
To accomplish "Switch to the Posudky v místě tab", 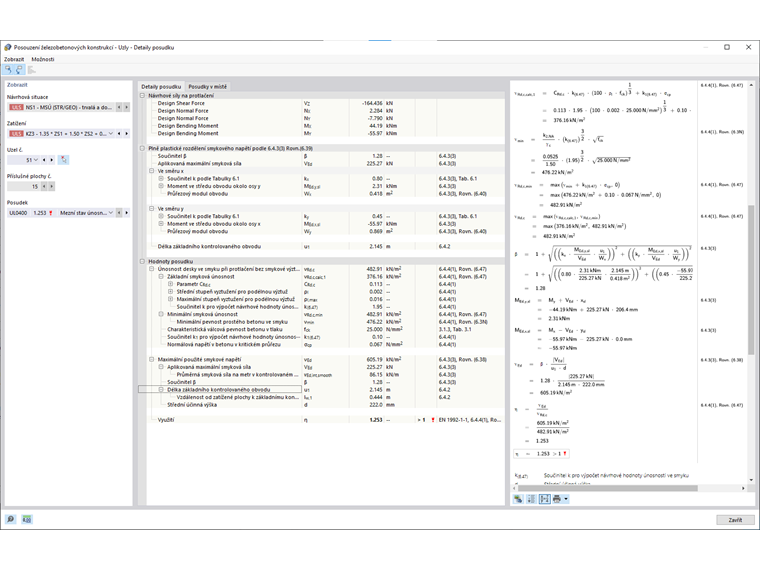I will click(x=207, y=86).
